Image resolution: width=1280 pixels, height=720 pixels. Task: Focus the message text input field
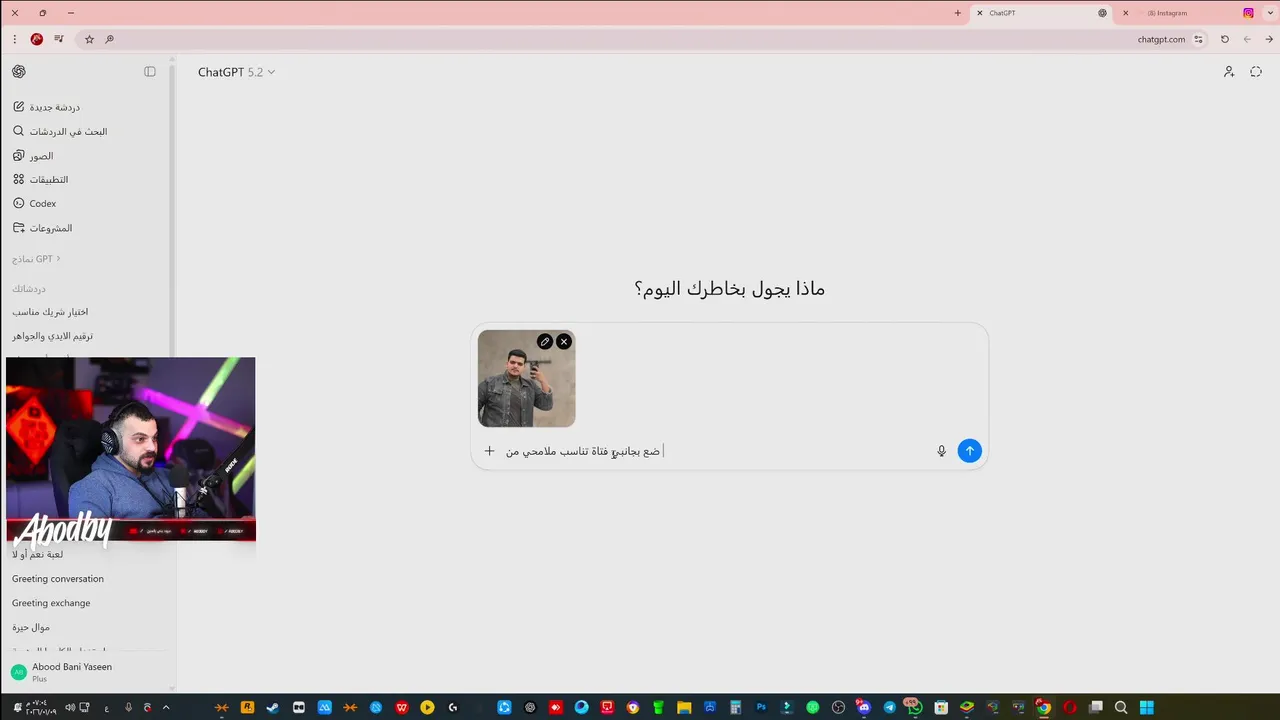point(715,451)
